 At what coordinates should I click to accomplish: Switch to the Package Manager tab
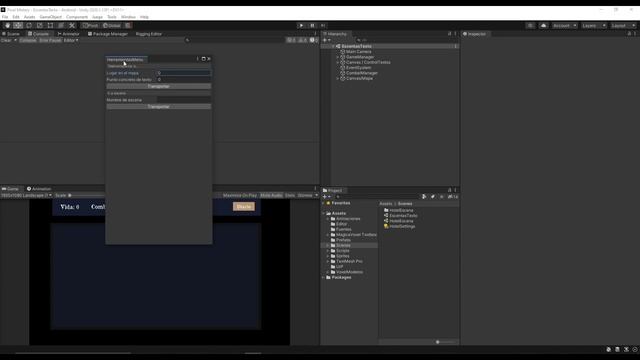point(108,34)
